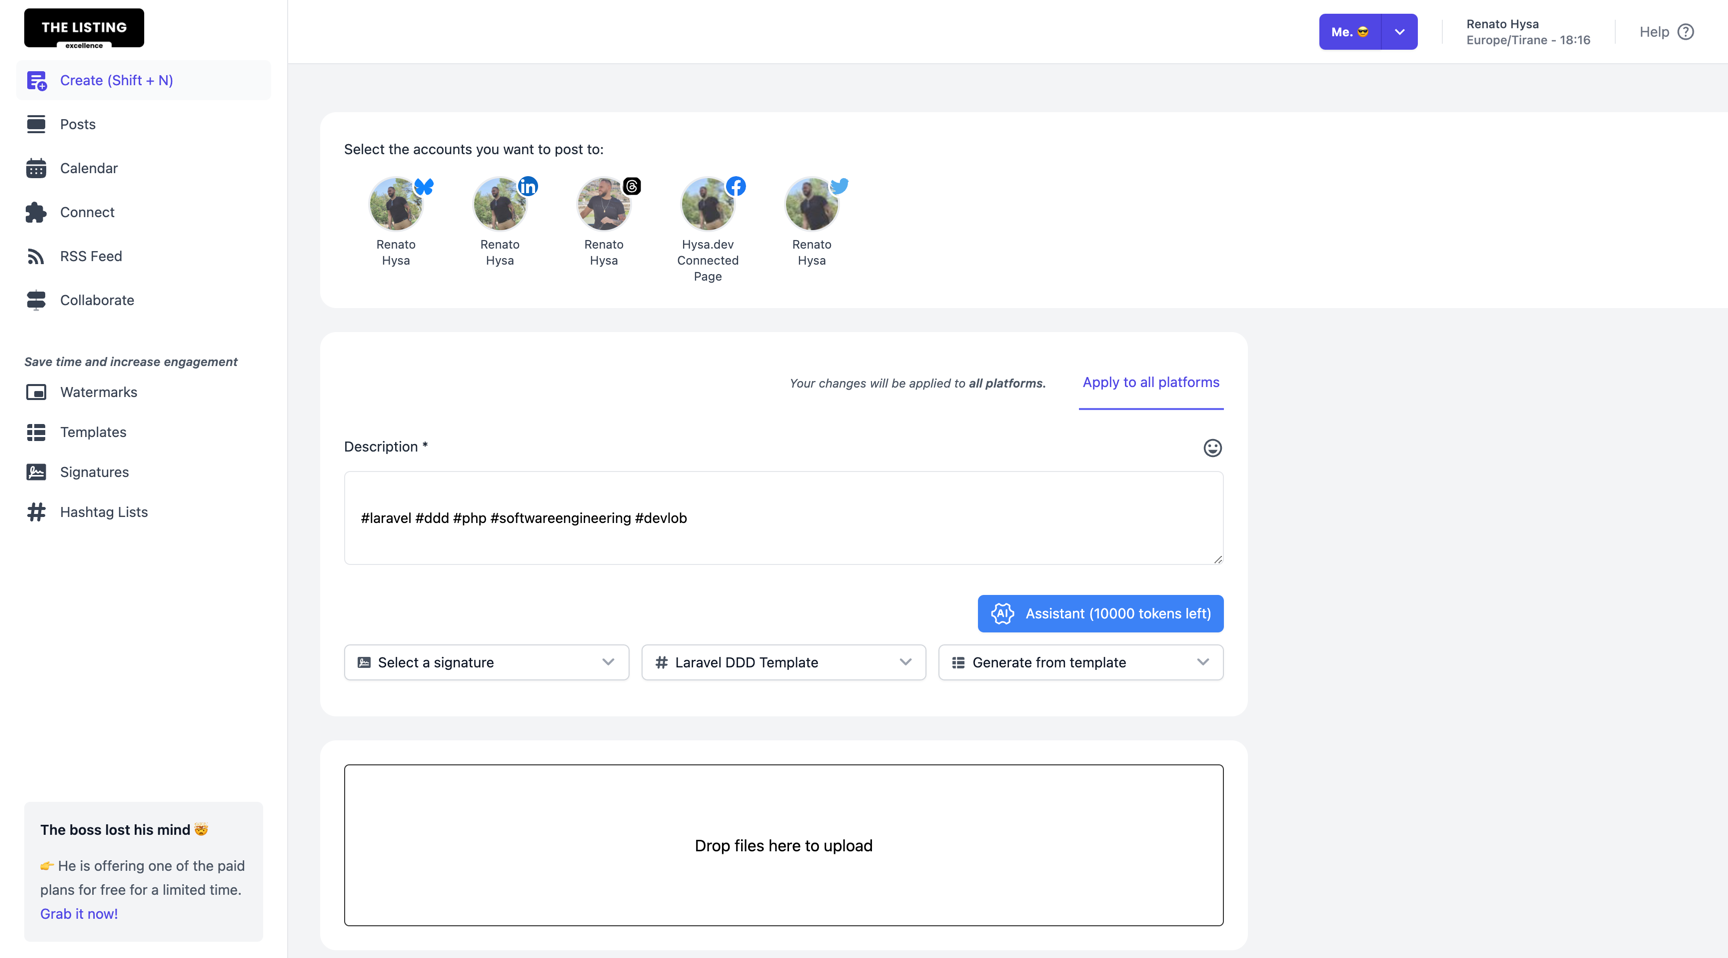Screen dimensions: 1728x958
Task: Click the Assistant tokens button
Action: 1100,613
